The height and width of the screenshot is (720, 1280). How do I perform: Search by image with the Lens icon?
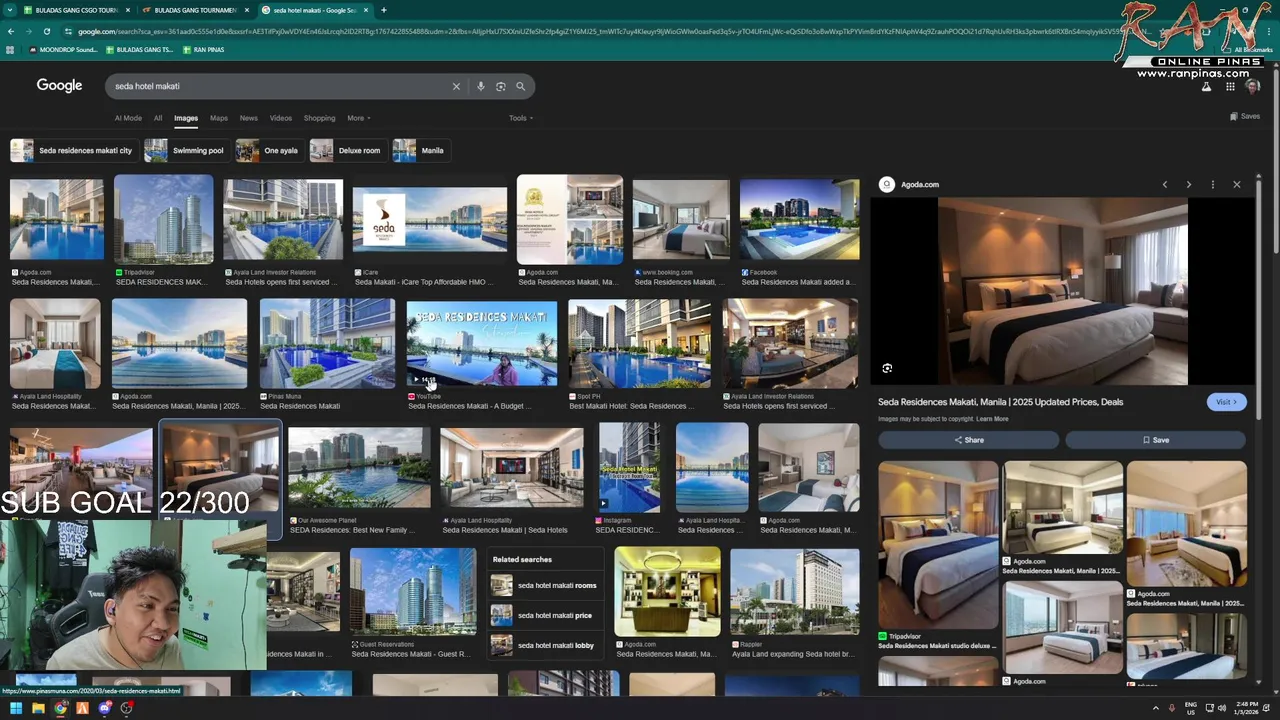(x=501, y=86)
